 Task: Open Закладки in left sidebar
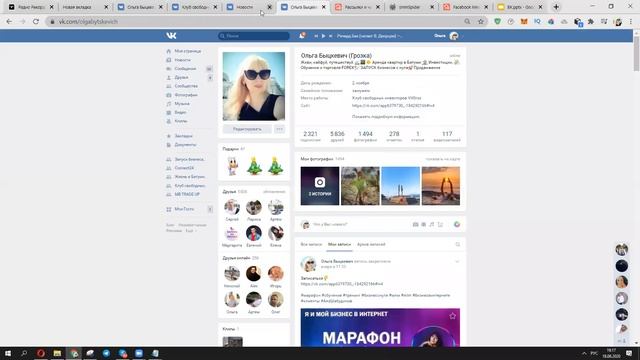(x=183, y=136)
